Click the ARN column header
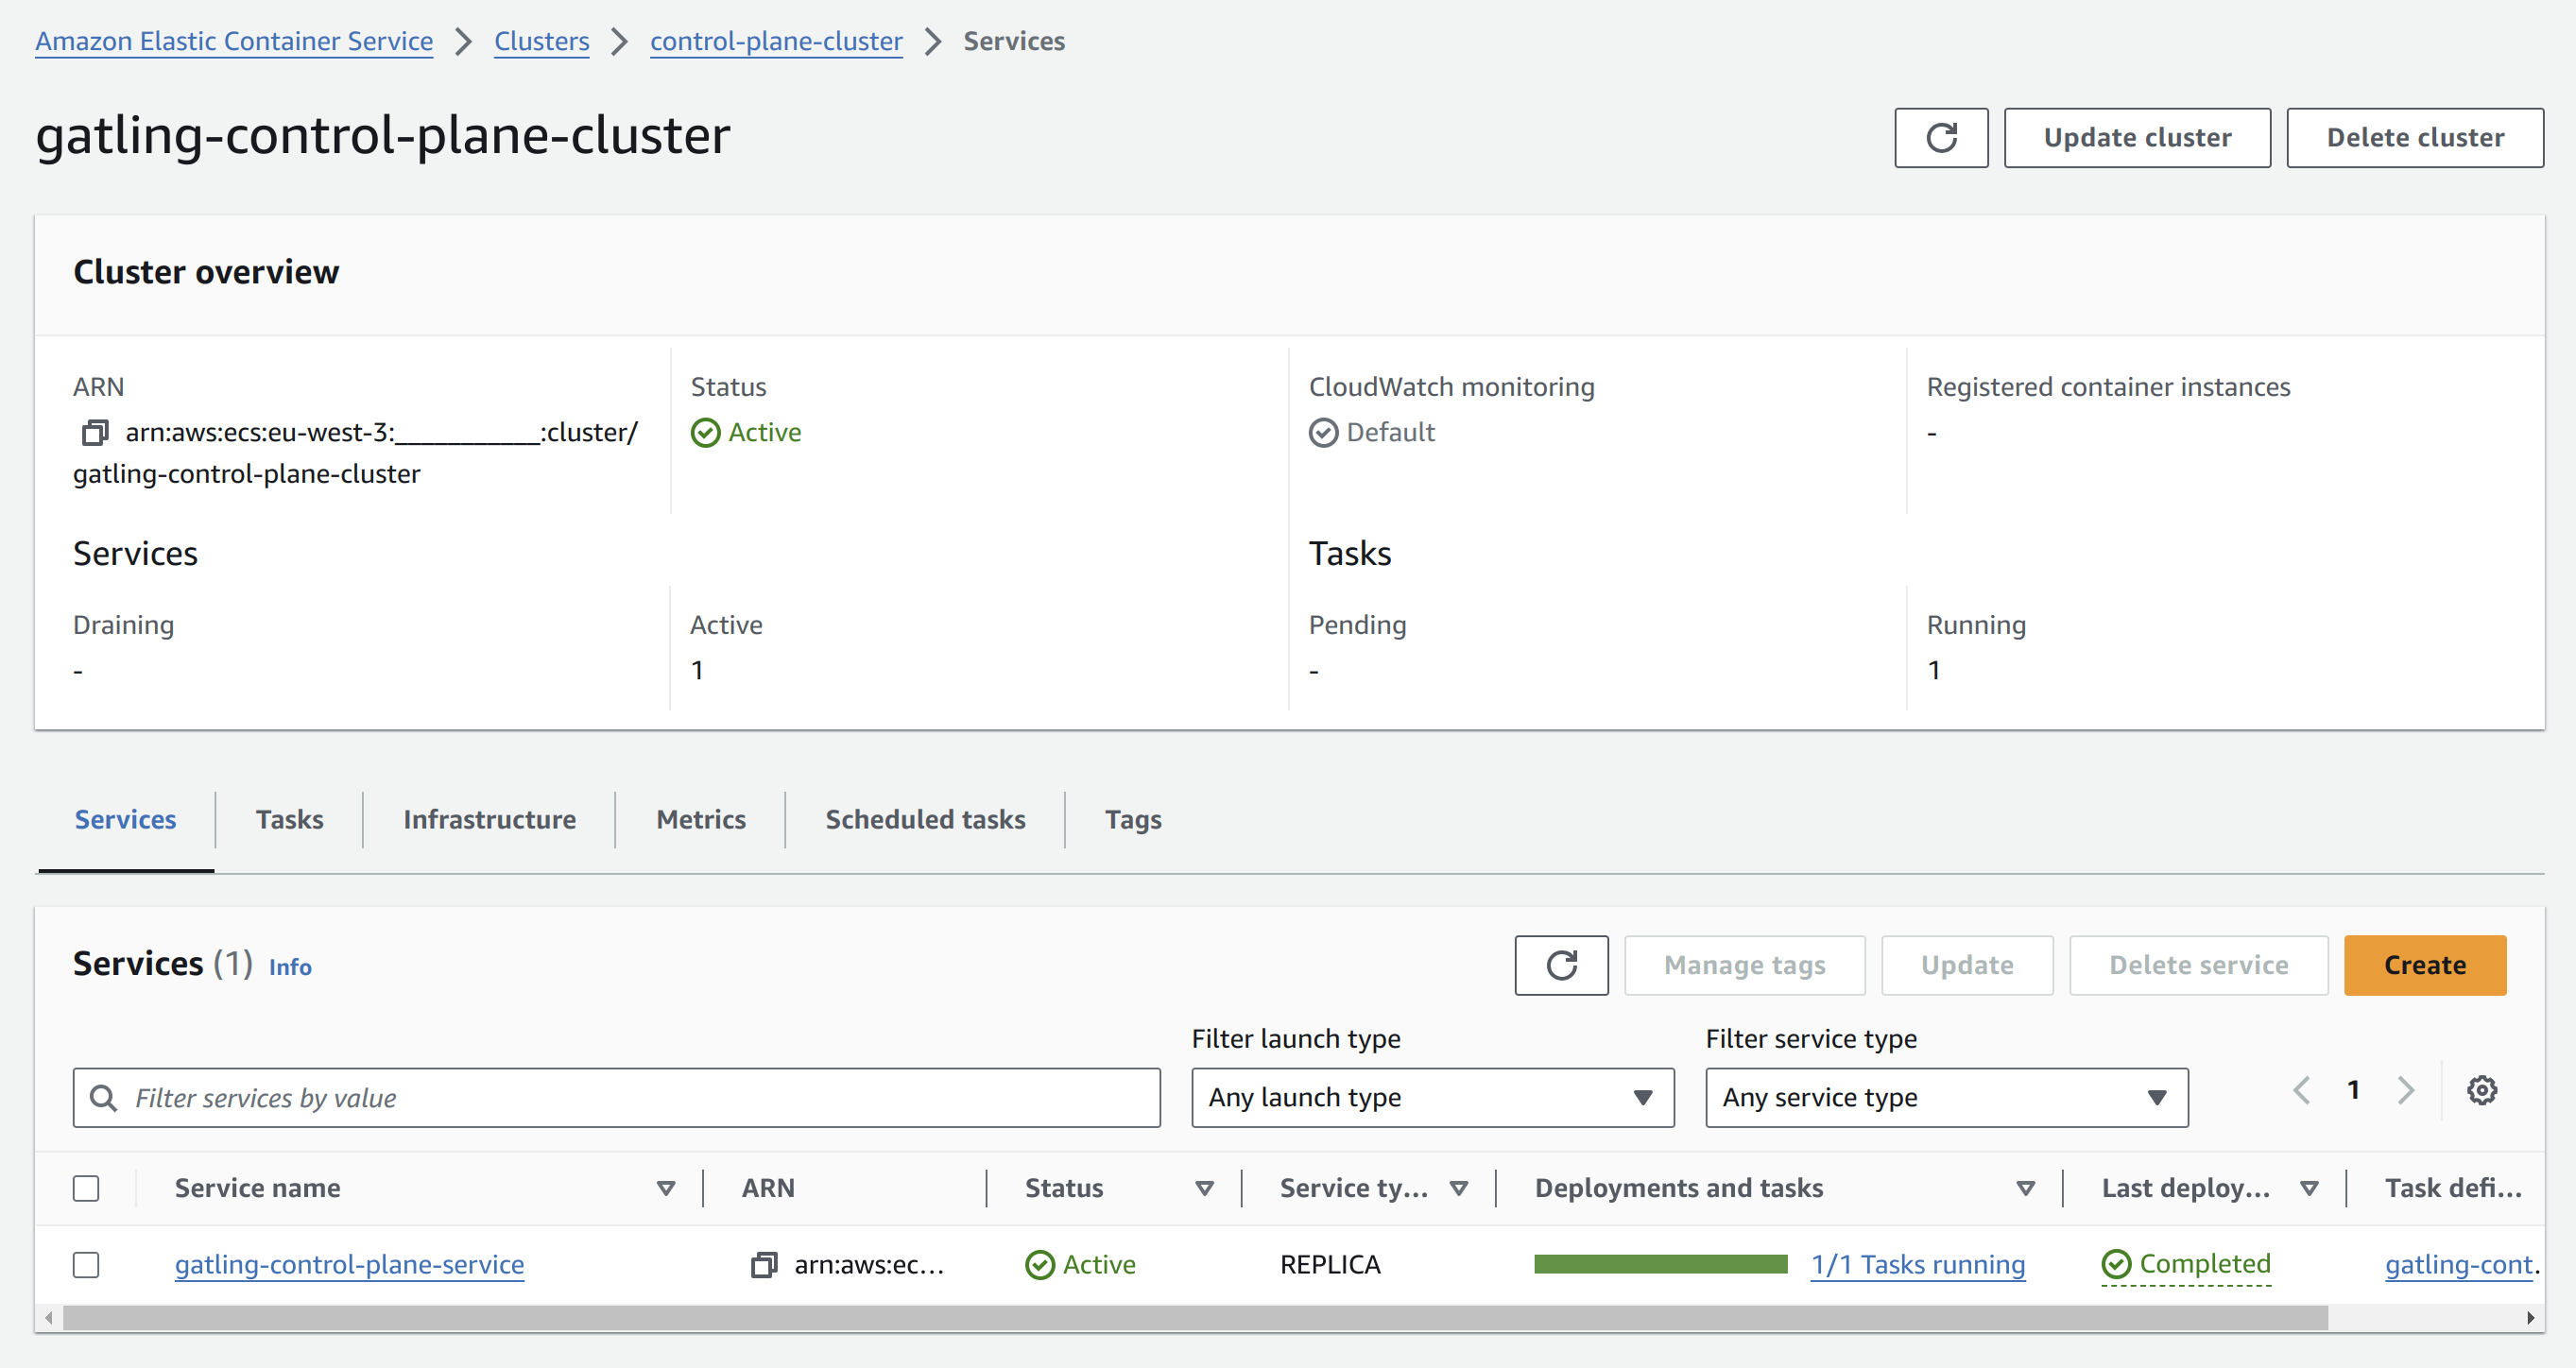Screen dimensions: 2576x1368 click(x=768, y=1187)
